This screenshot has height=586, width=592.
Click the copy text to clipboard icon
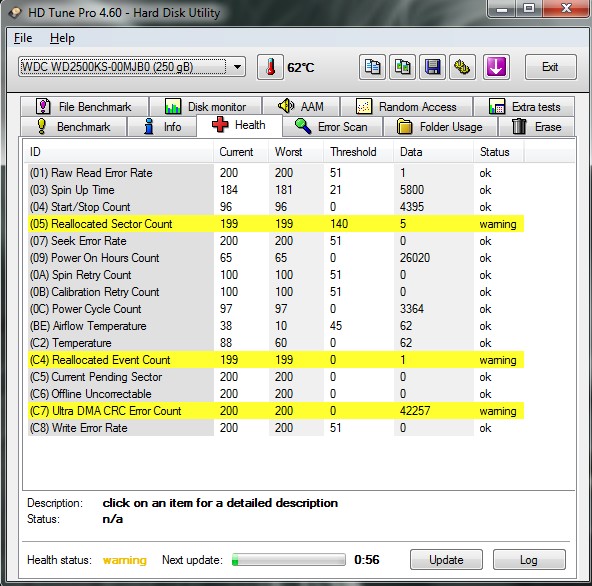click(x=372, y=67)
